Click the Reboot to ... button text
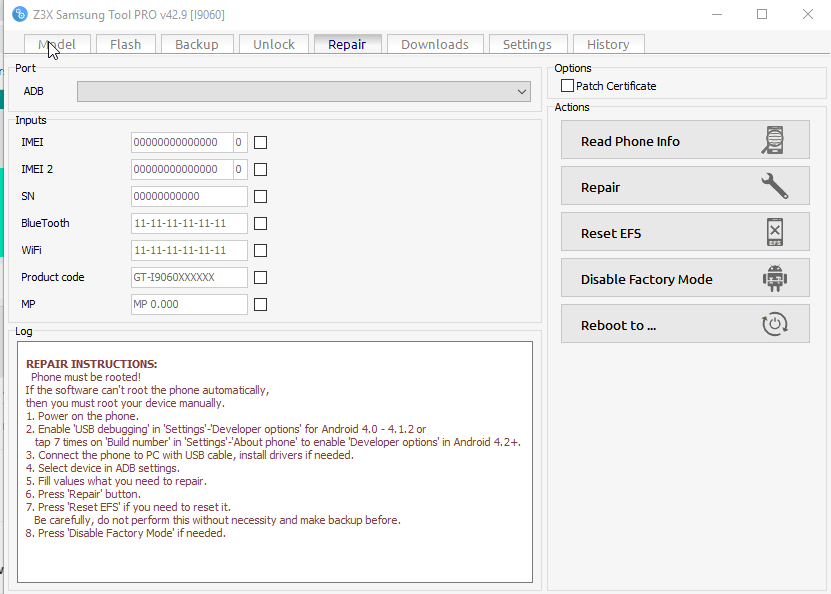Image resolution: width=831 pixels, height=594 pixels. (618, 325)
